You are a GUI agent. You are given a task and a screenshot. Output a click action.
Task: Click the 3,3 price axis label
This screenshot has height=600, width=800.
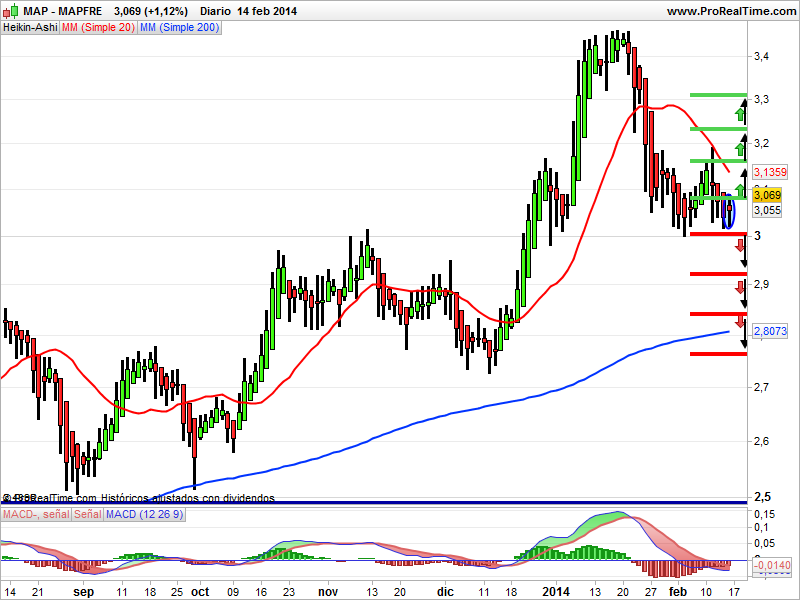[761, 99]
